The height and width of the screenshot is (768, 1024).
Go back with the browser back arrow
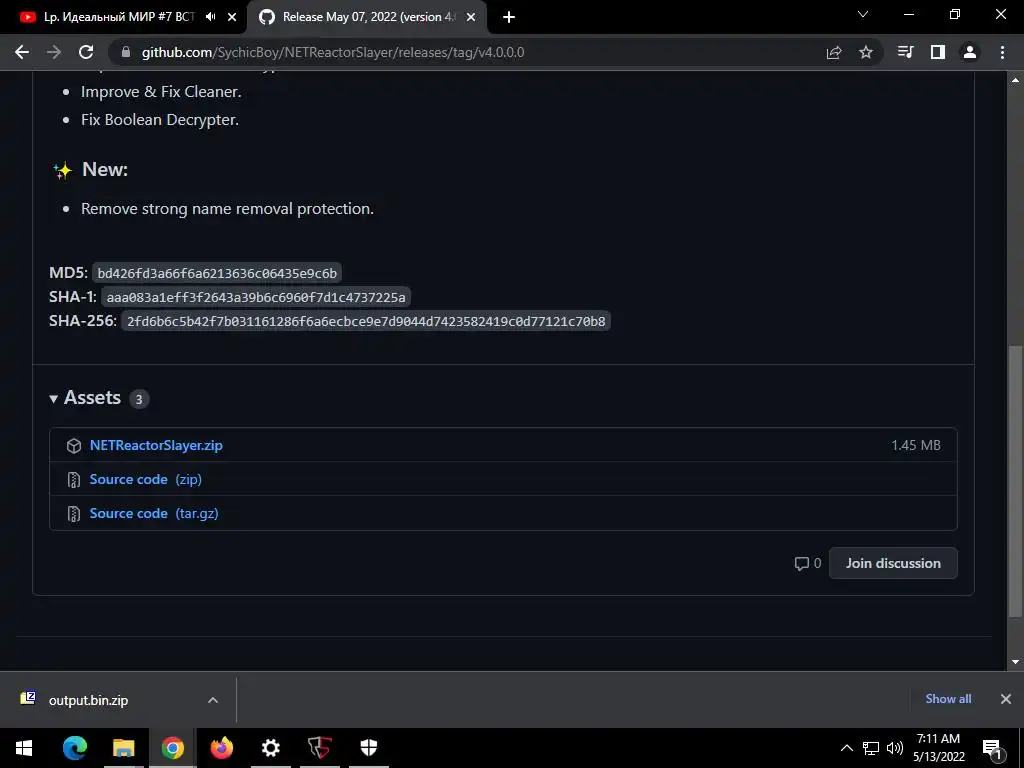pyautogui.click(x=22, y=52)
